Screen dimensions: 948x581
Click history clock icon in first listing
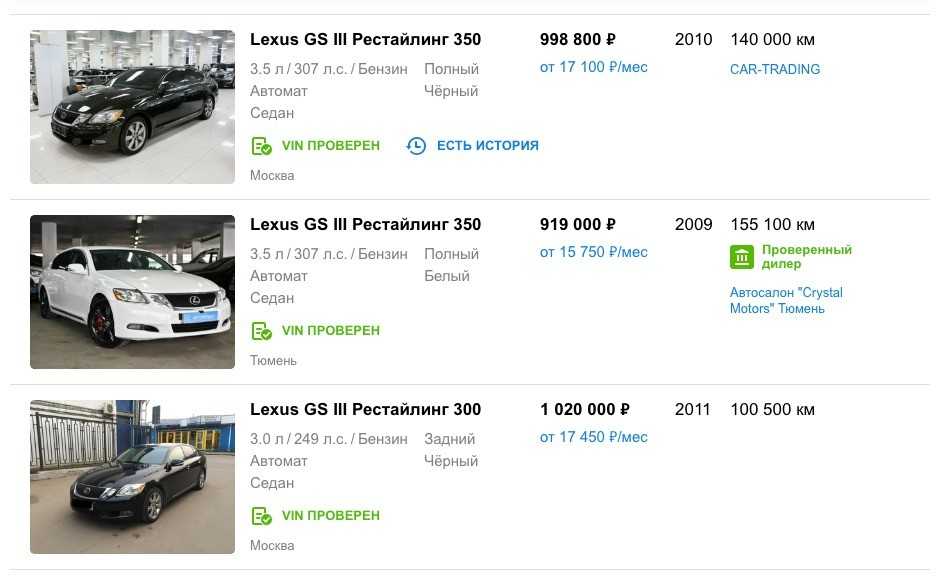click(x=416, y=146)
